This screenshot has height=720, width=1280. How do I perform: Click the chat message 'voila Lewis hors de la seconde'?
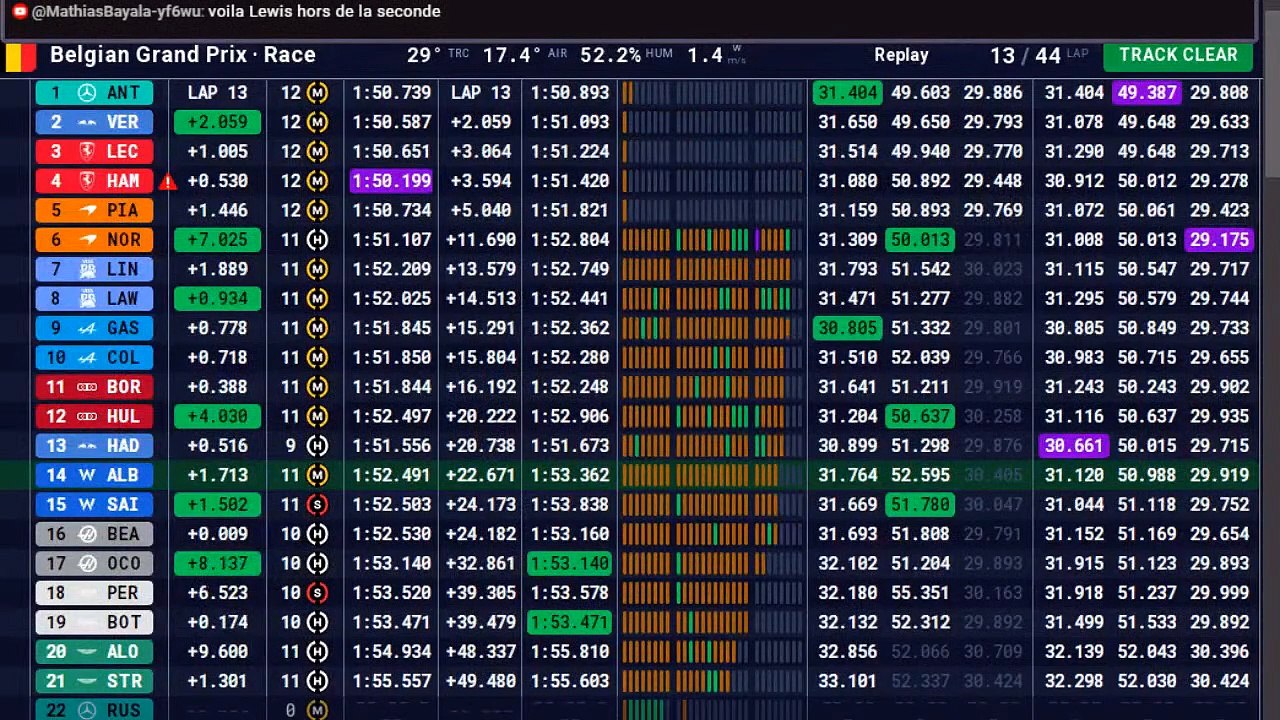[x=324, y=12]
